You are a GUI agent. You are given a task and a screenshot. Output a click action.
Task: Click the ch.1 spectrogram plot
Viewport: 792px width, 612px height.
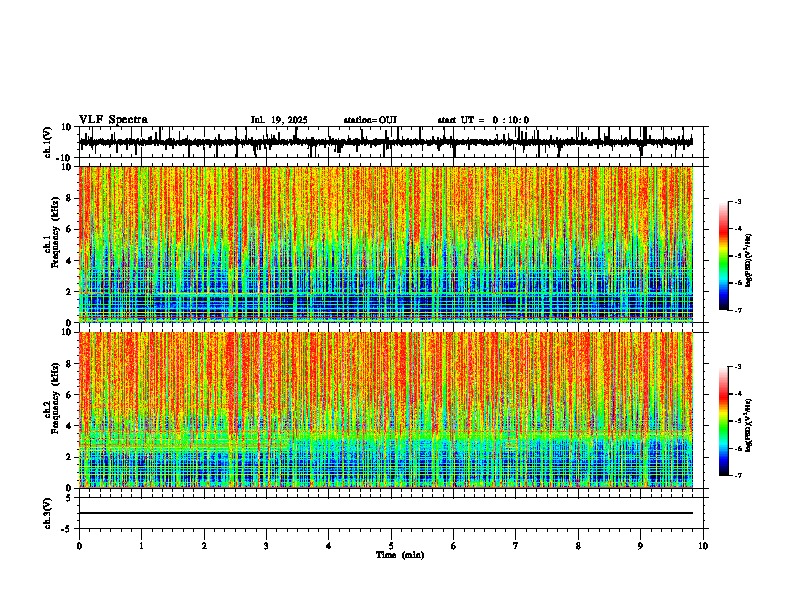tap(386, 244)
